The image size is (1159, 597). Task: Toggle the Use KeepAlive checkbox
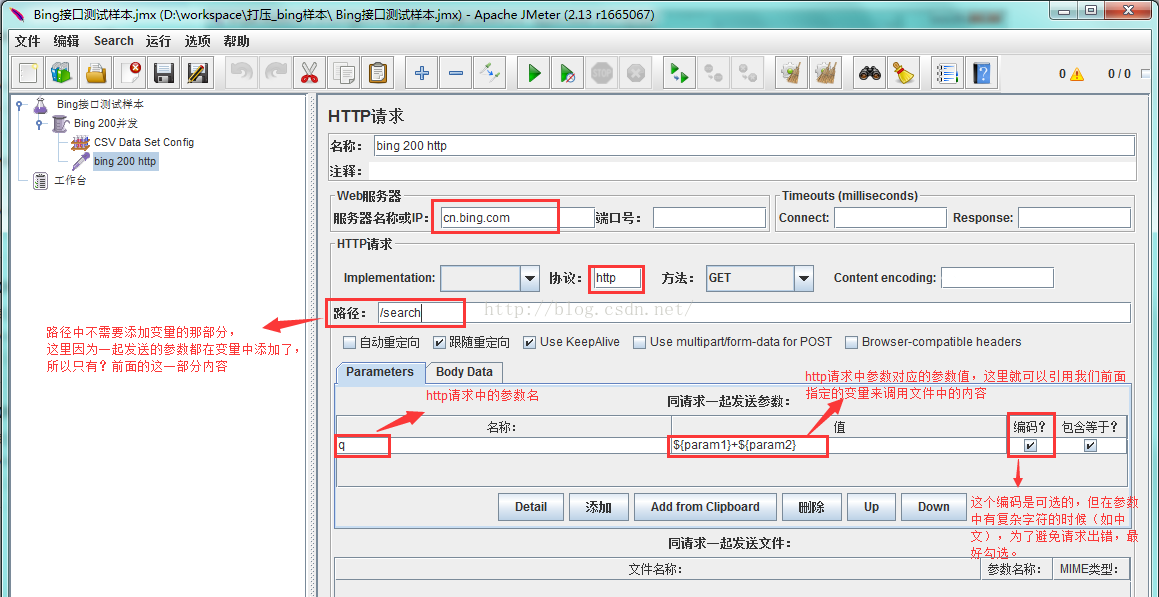pyautogui.click(x=529, y=343)
